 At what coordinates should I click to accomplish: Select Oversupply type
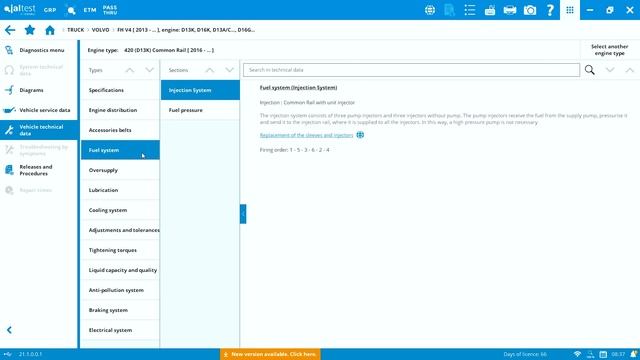[120, 170]
